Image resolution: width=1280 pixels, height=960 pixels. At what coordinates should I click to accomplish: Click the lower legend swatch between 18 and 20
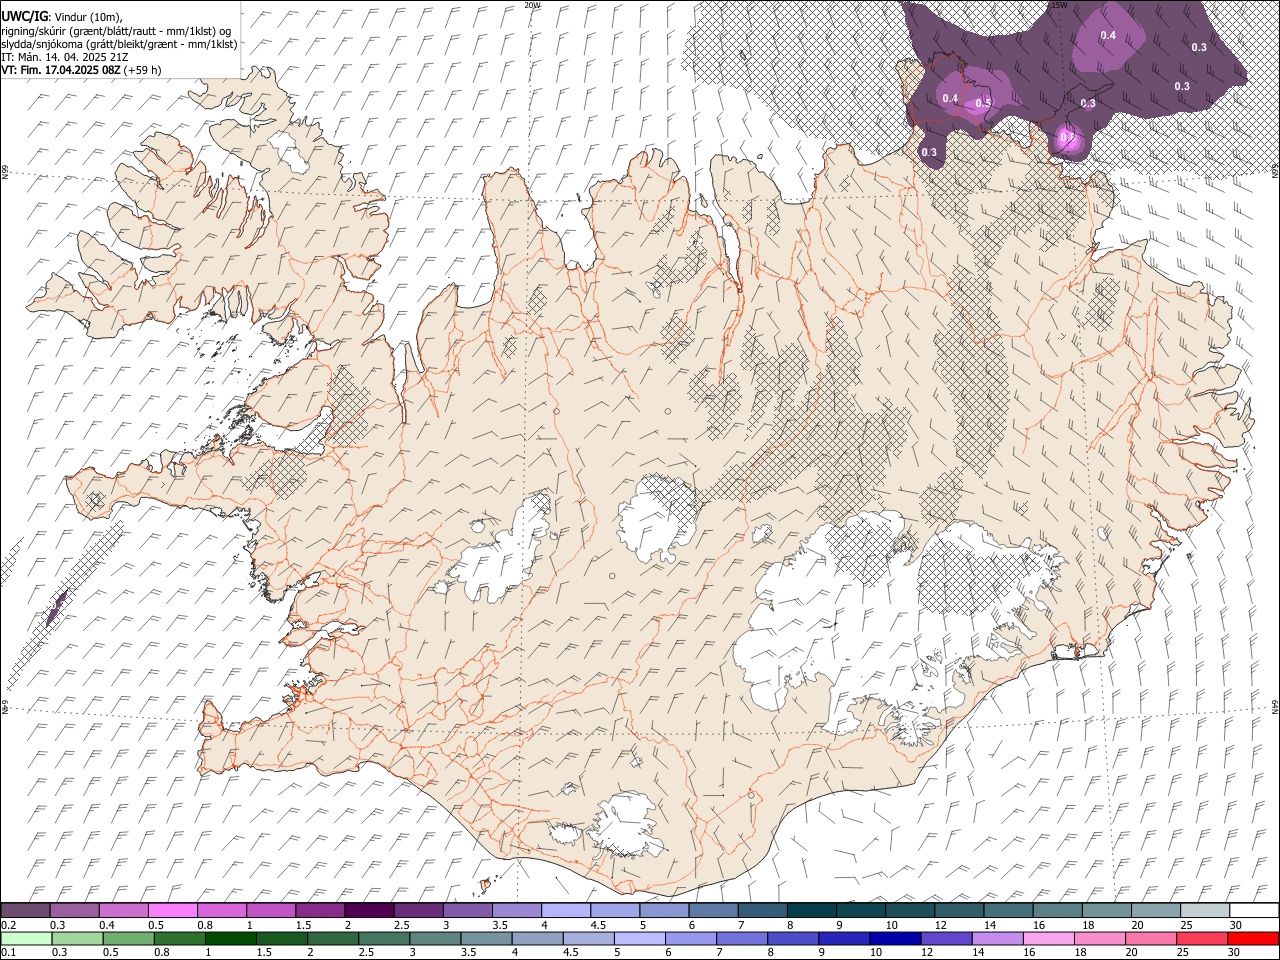pyautogui.click(x=1099, y=938)
